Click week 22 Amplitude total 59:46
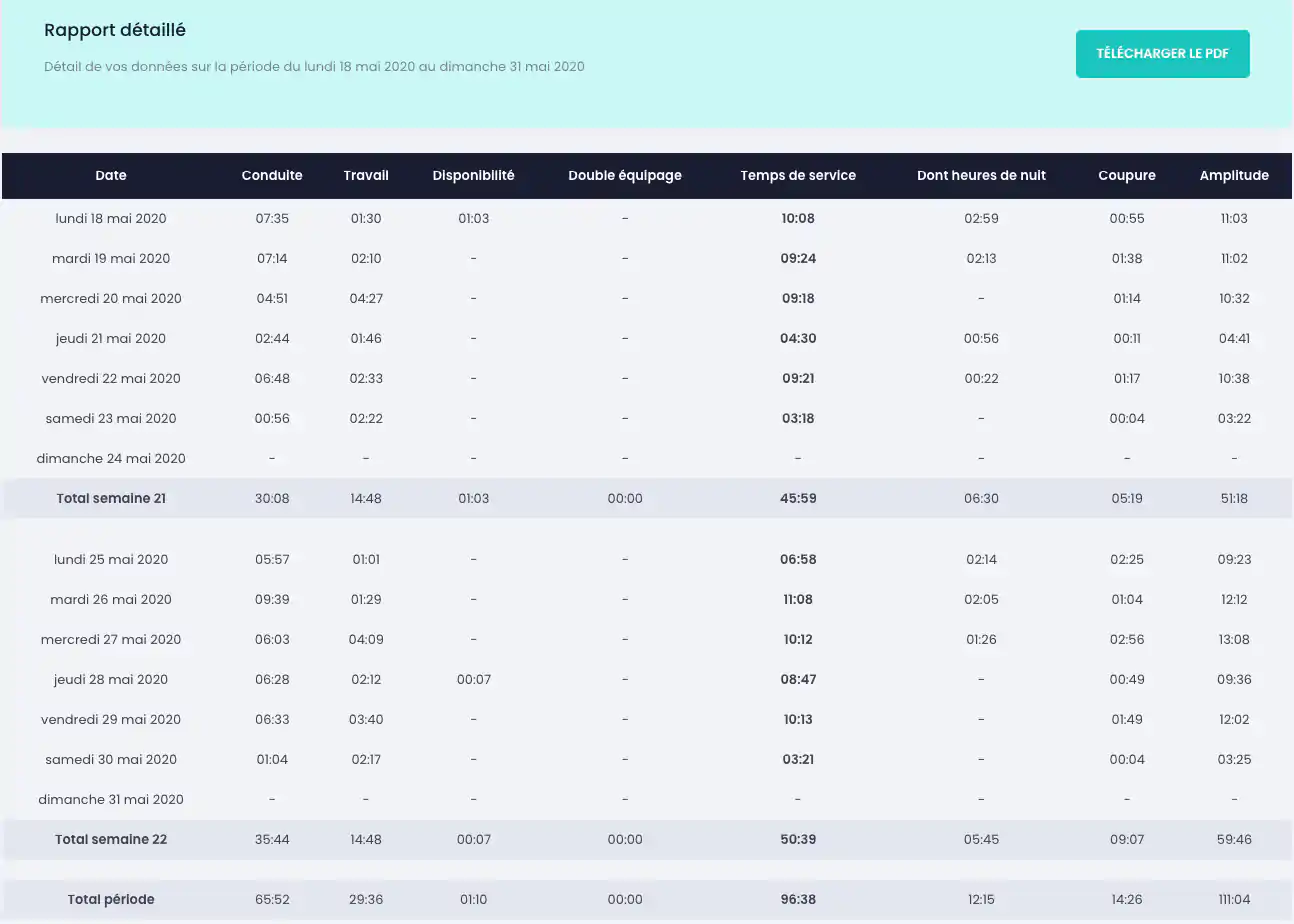Viewport: 1294px width, 924px height. pyautogui.click(x=1234, y=839)
